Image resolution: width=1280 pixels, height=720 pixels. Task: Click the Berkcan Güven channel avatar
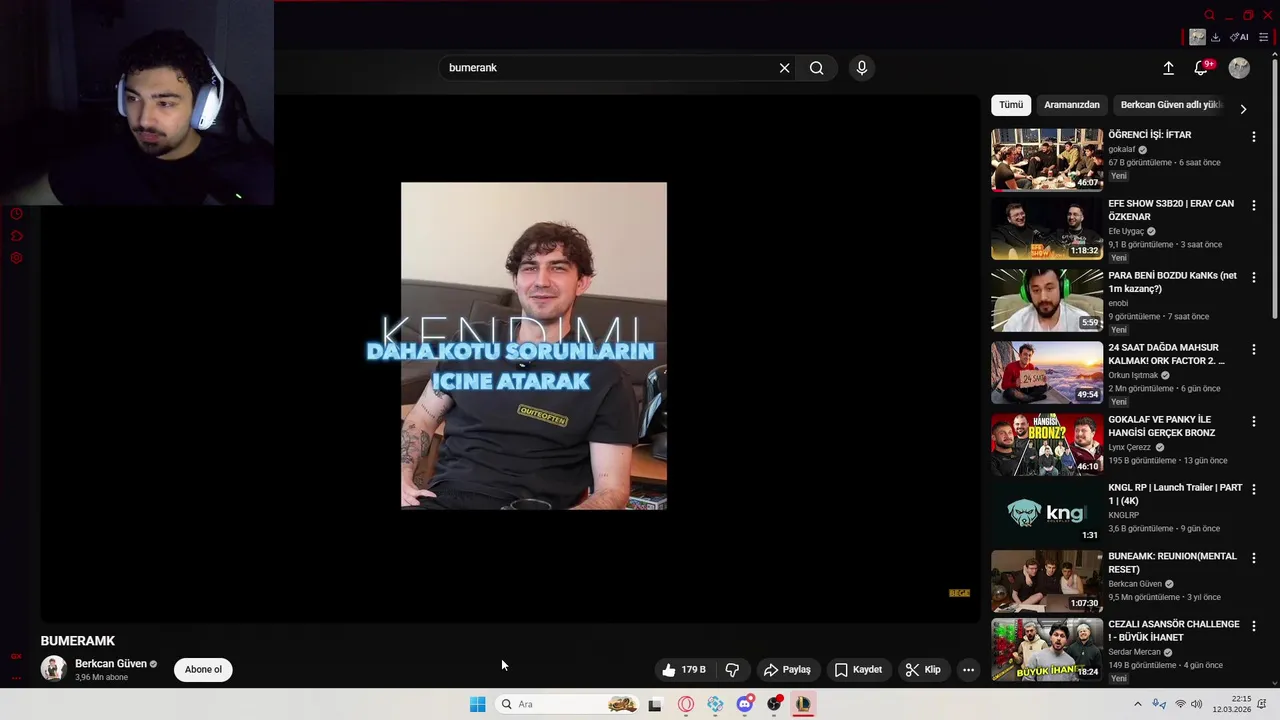click(53, 669)
